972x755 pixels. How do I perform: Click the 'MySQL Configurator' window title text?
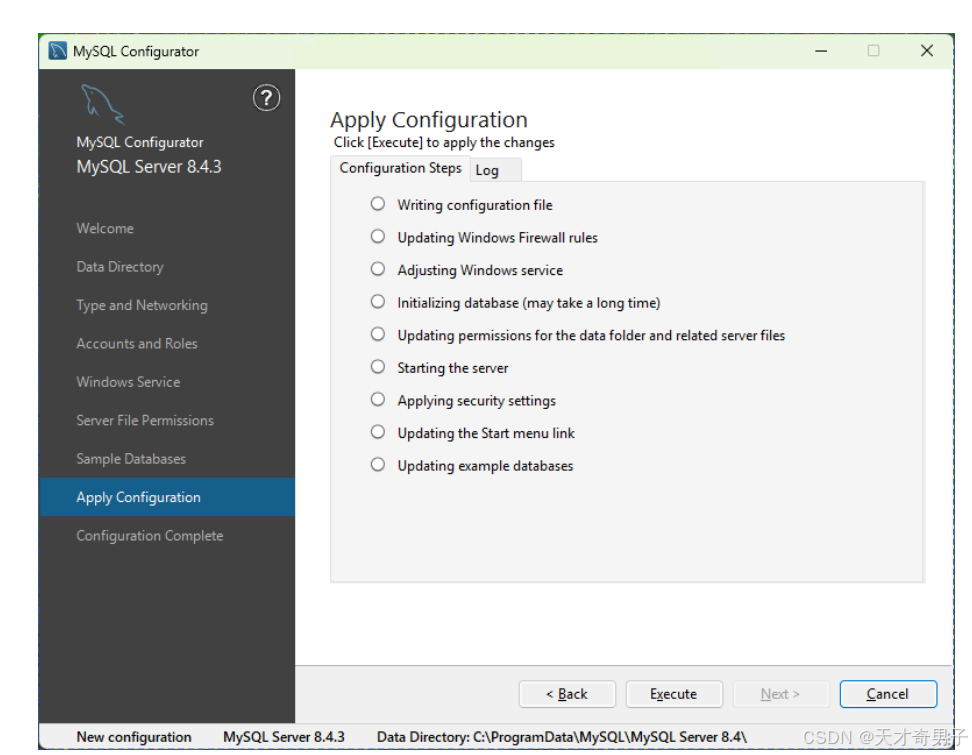(x=136, y=51)
